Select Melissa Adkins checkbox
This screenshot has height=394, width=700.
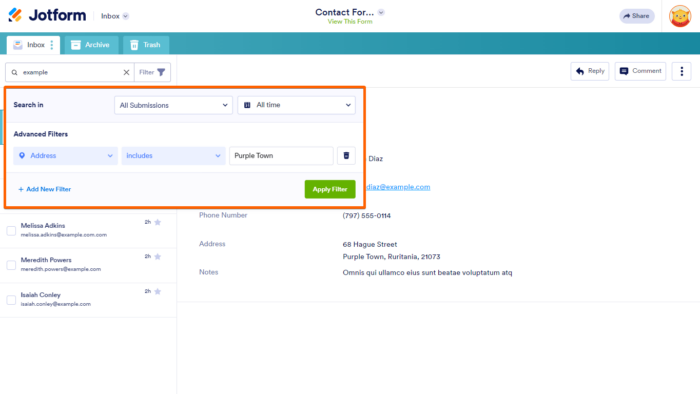click(11, 231)
